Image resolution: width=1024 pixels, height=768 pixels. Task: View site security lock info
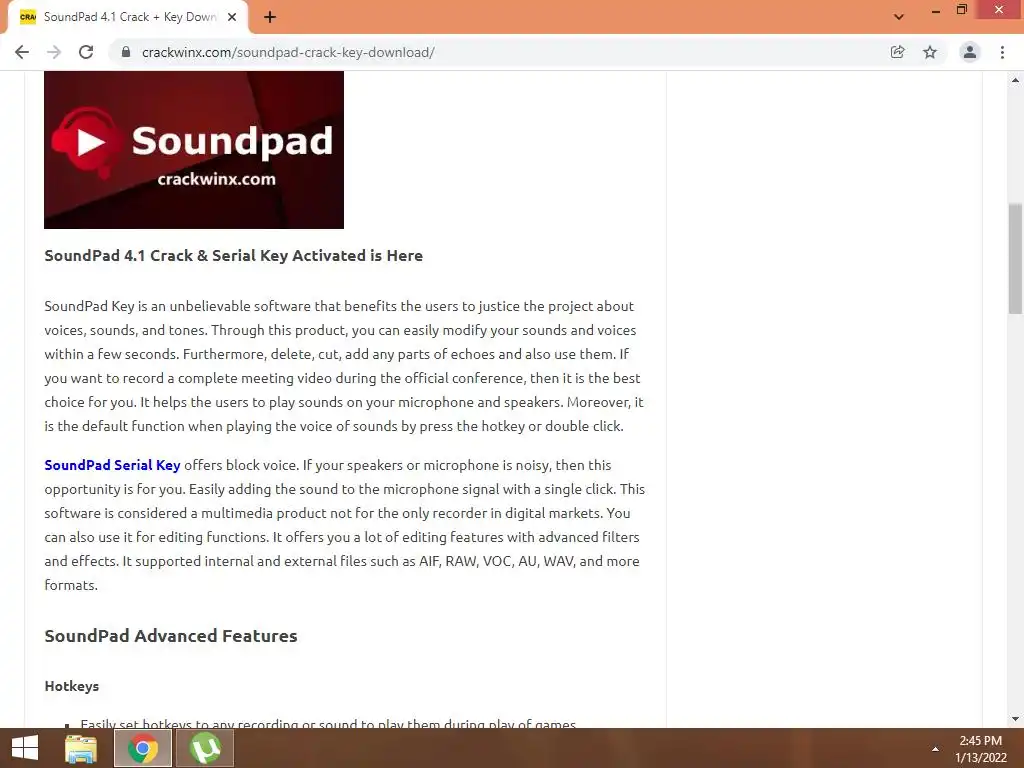coord(126,52)
